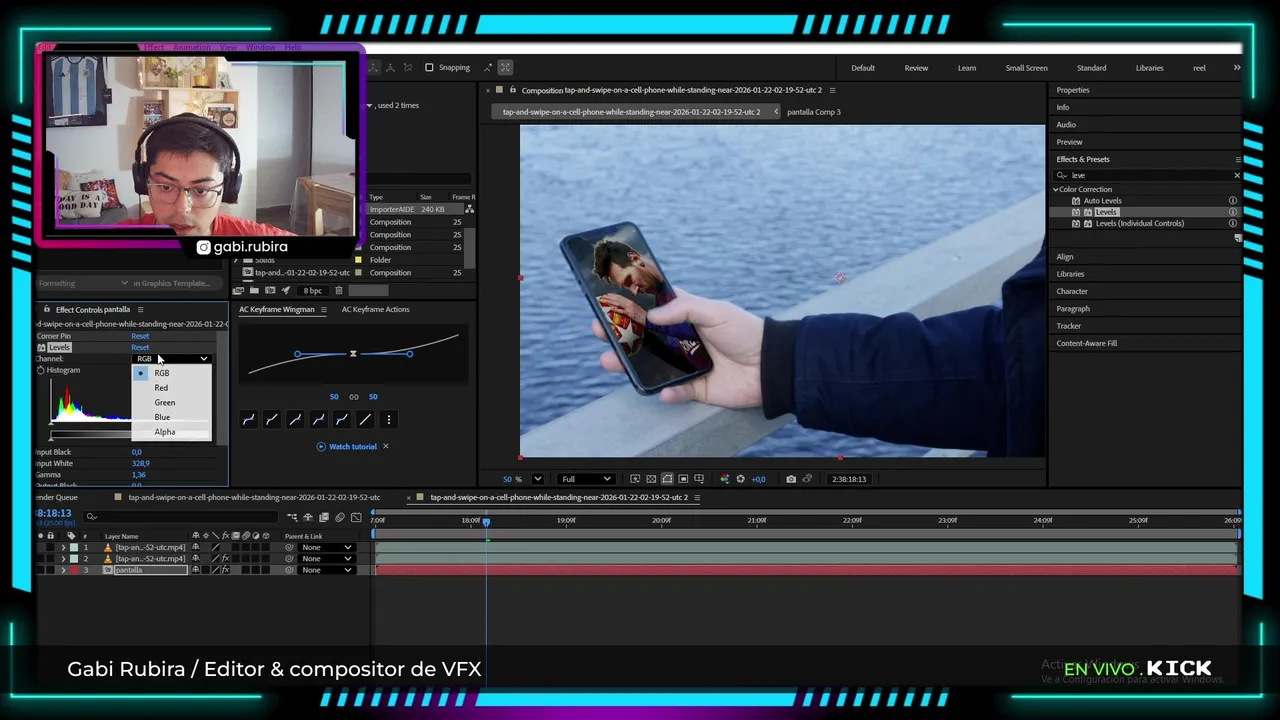
Task: Open the Content-Aware Fill panel
Action: (1087, 343)
